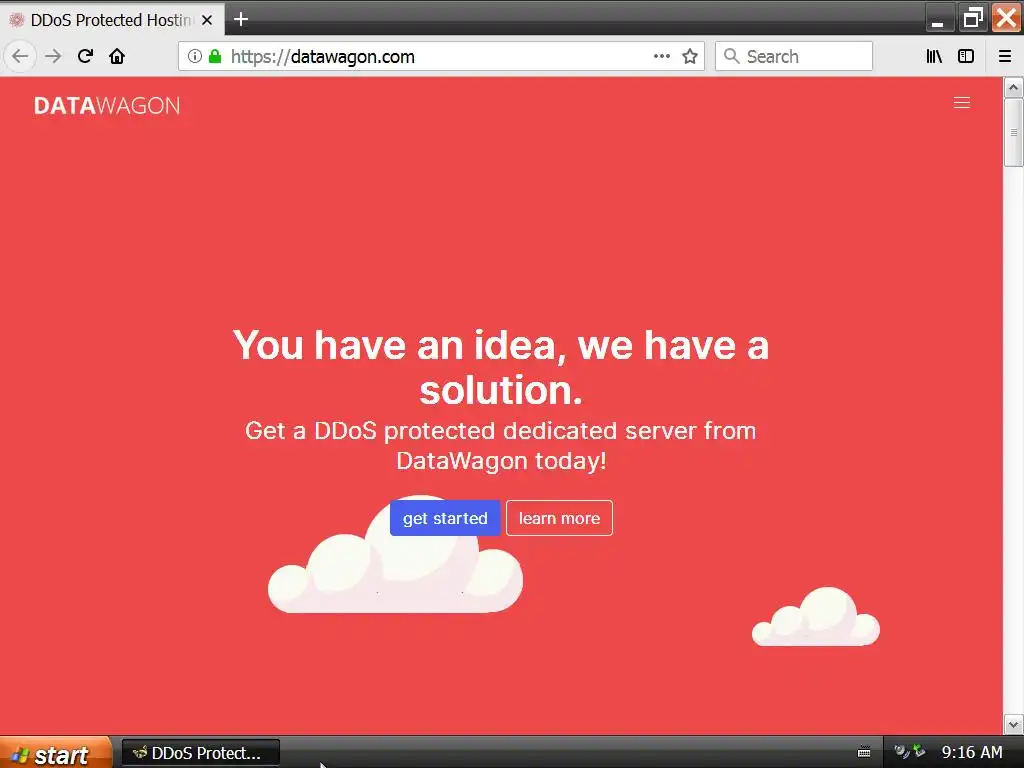Viewport: 1024px width, 768px height.
Task: Click the green secure padlock icon
Action: 215,56
